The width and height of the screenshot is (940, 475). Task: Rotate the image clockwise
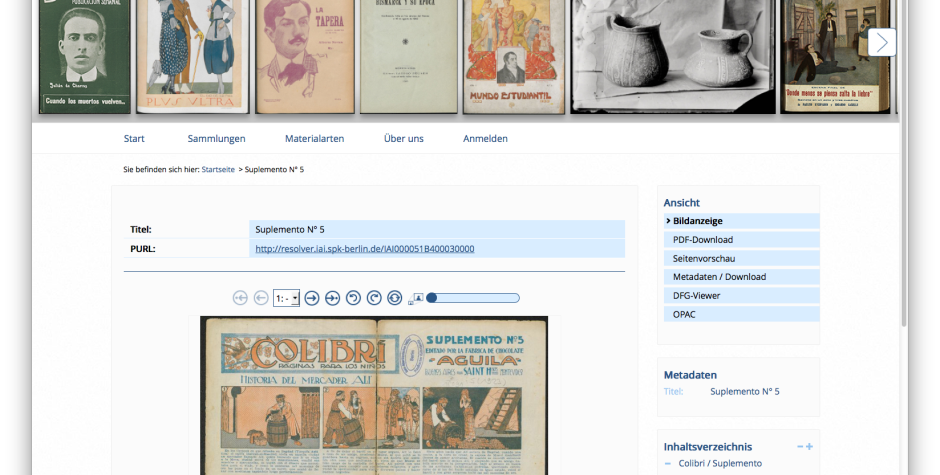pos(374,298)
